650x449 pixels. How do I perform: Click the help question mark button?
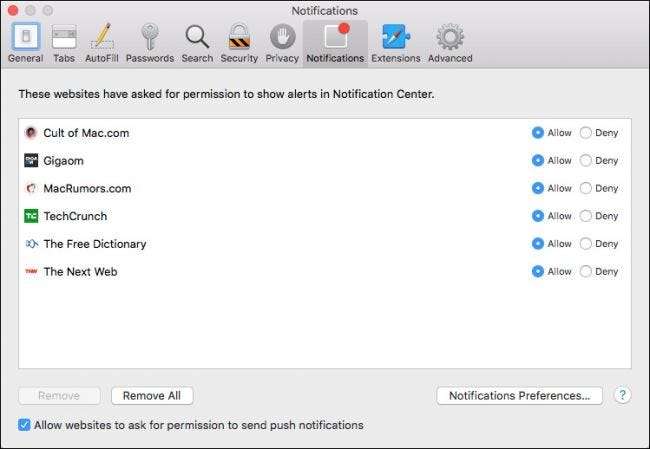point(622,396)
